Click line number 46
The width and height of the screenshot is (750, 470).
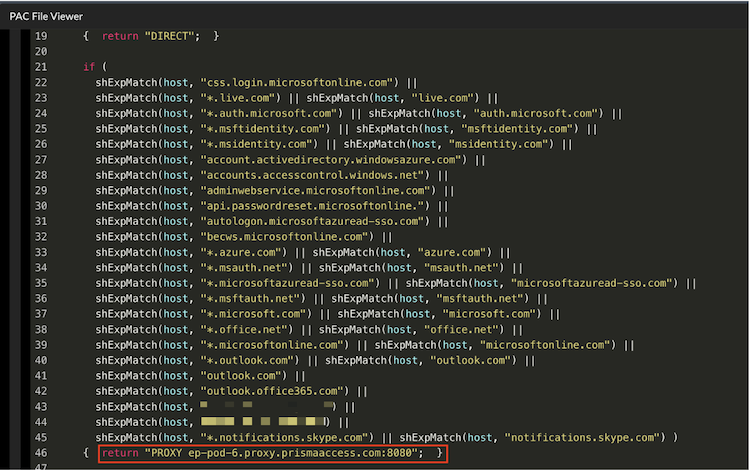[41, 453]
